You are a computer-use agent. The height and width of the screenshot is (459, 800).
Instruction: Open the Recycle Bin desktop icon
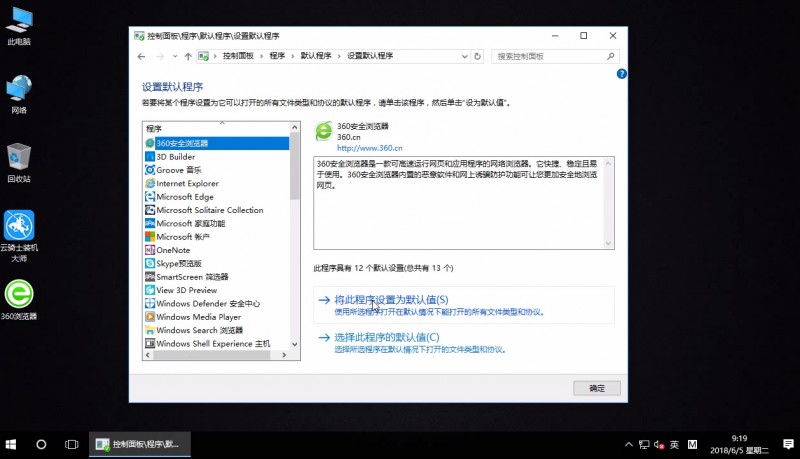tap(19, 163)
